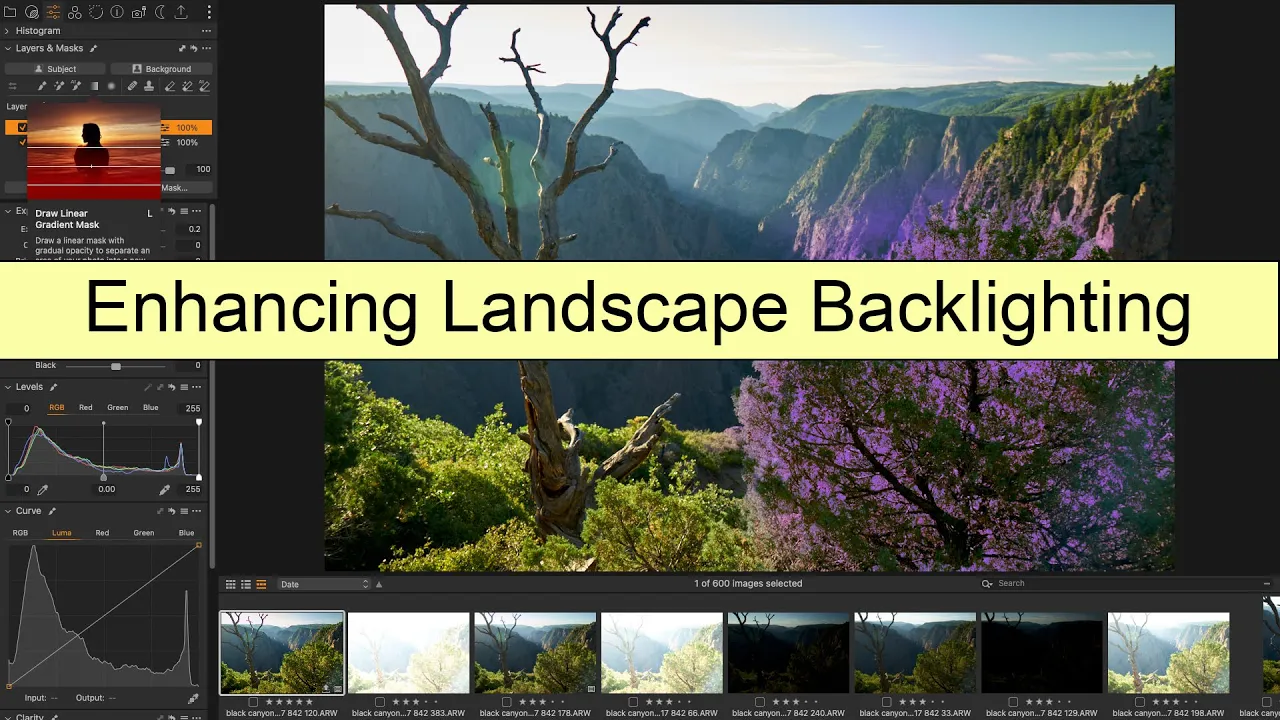Open the Export upload-arrow tool tab
Screen dimensions: 1280x720
(x=181, y=12)
